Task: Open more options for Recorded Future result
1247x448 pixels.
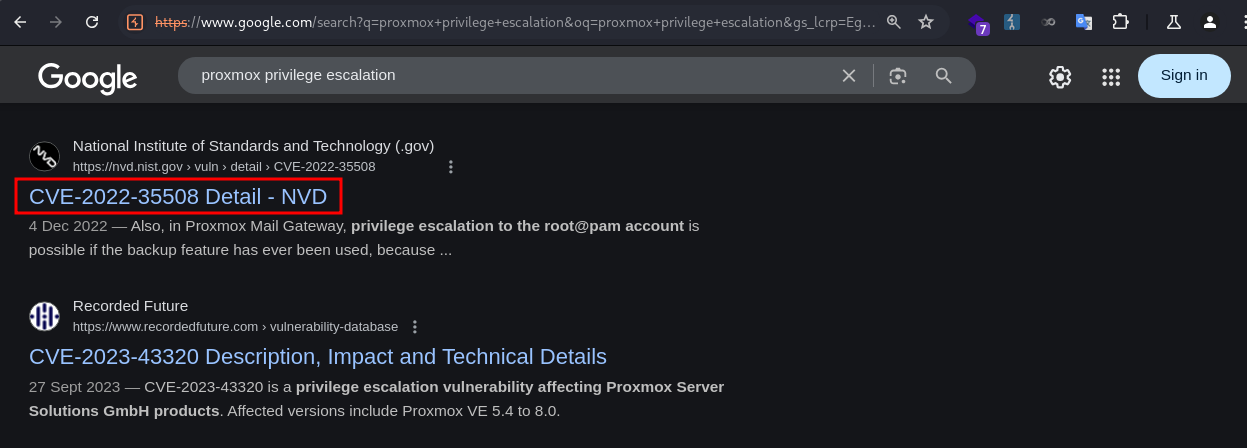Action: (415, 327)
